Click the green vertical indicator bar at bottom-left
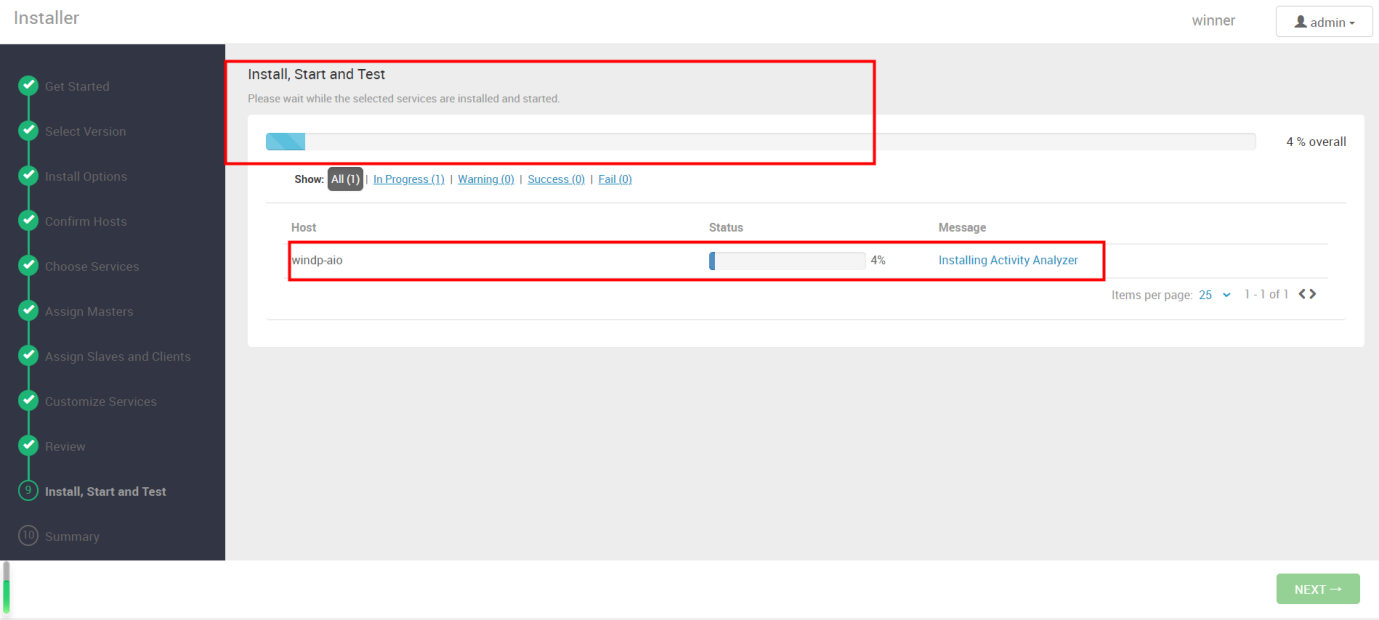This screenshot has height=620, width=1379. 6,587
